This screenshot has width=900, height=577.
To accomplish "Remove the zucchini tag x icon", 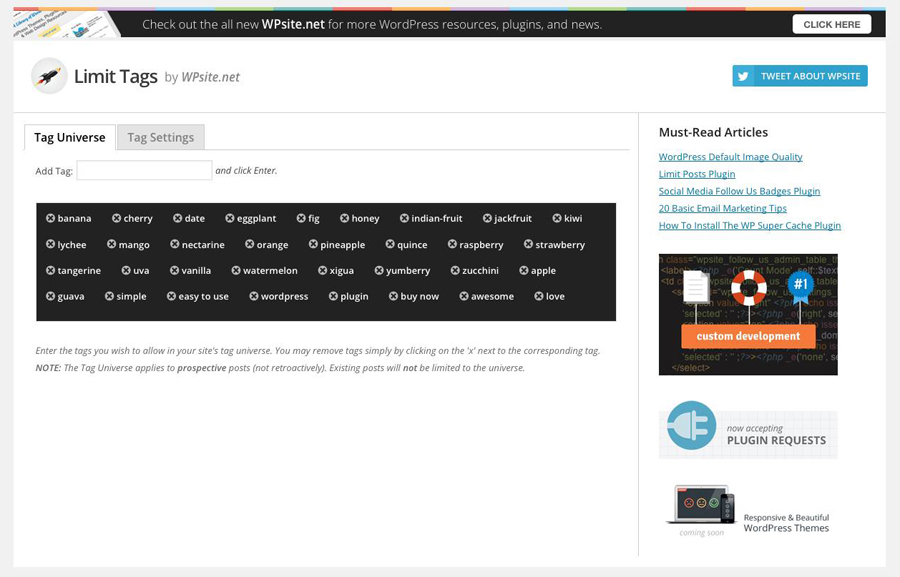I will point(455,270).
